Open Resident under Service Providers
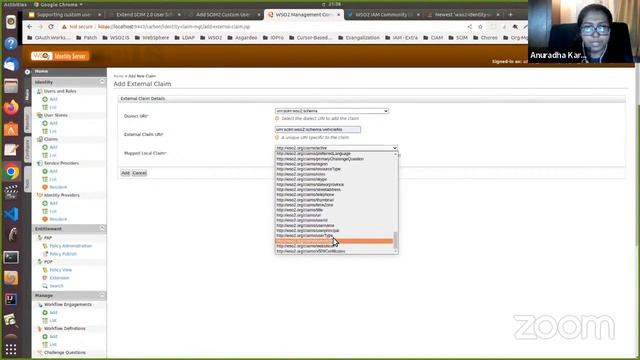The width and height of the screenshot is (640, 360). click(x=58, y=187)
